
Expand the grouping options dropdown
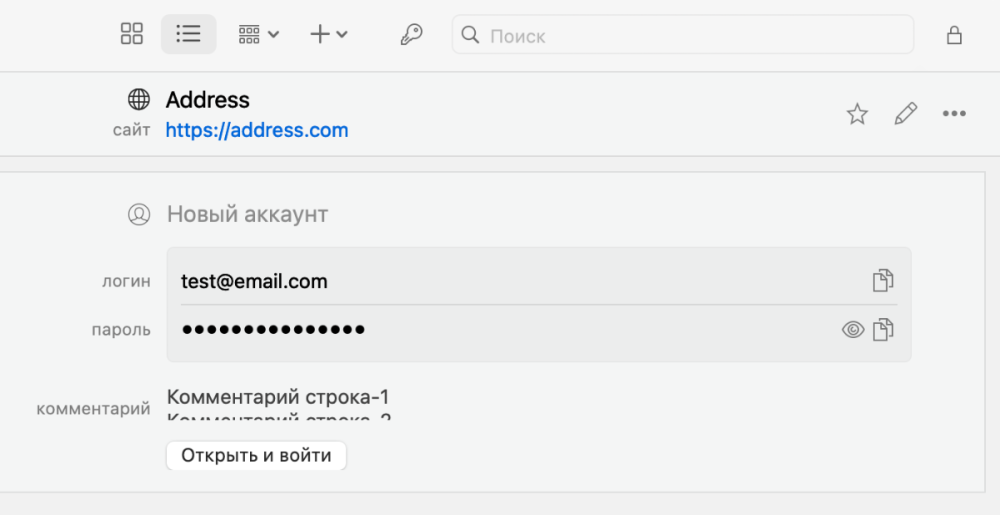click(258, 34)
